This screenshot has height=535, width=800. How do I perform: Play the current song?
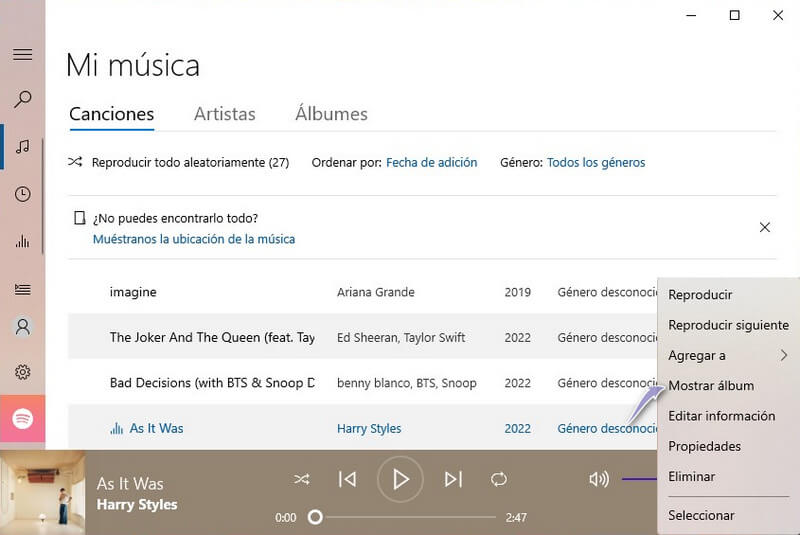400,479
